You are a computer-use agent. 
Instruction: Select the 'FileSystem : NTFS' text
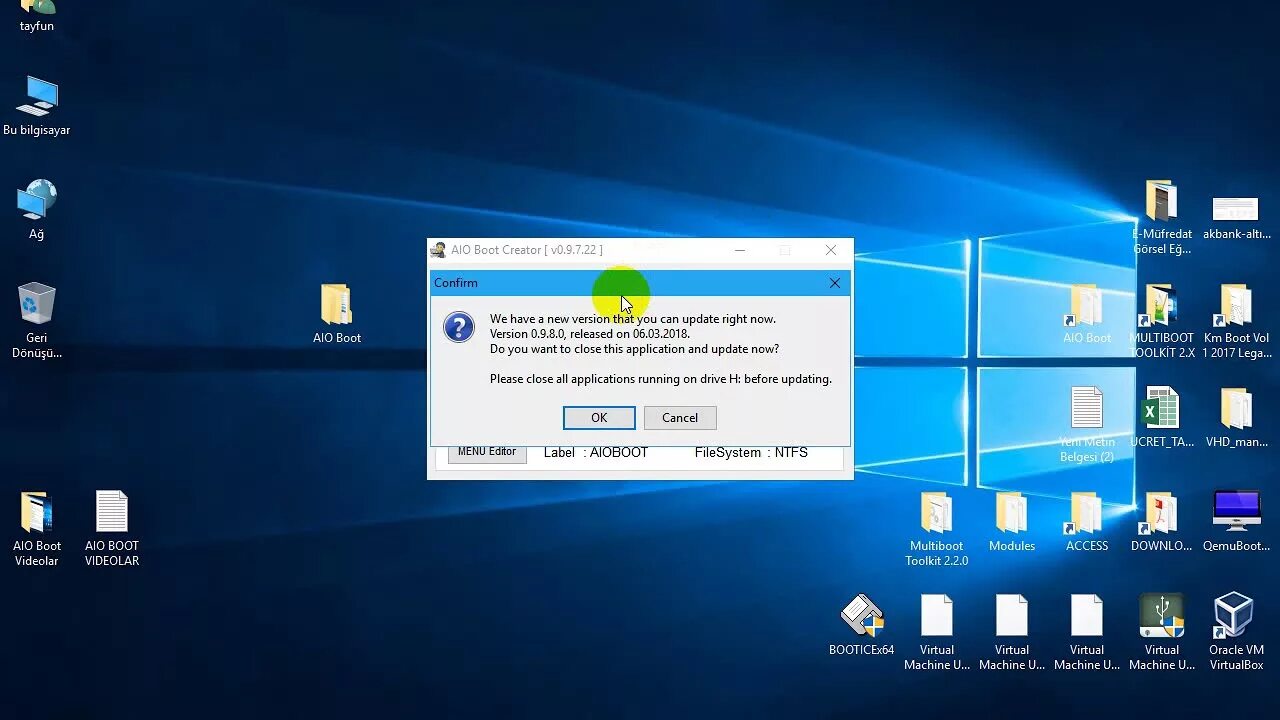pyautogui.click(x=751, y=453)
